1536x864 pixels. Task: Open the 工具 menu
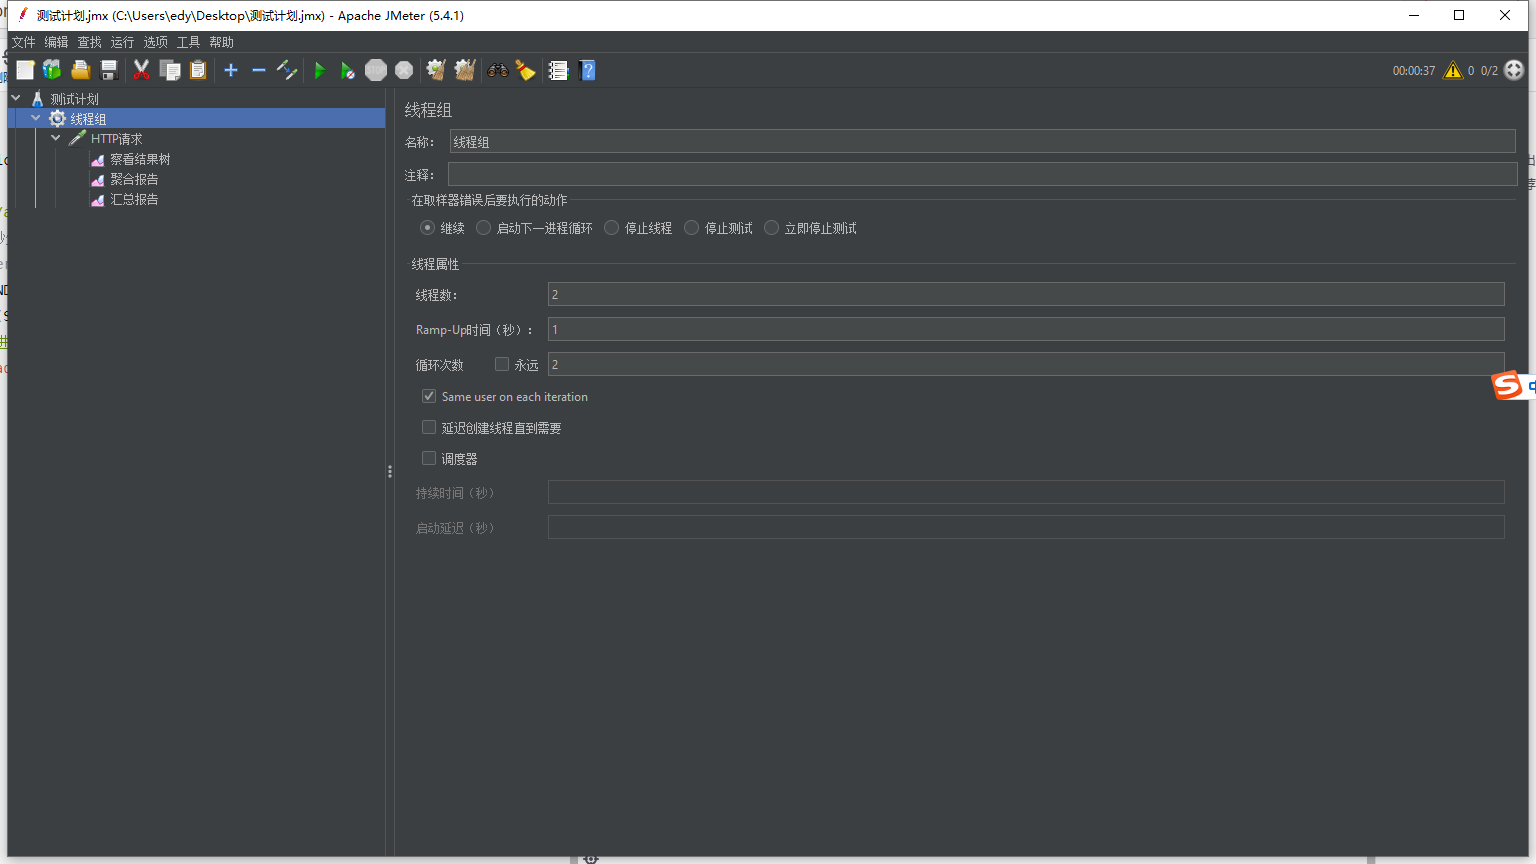[188, 42]
